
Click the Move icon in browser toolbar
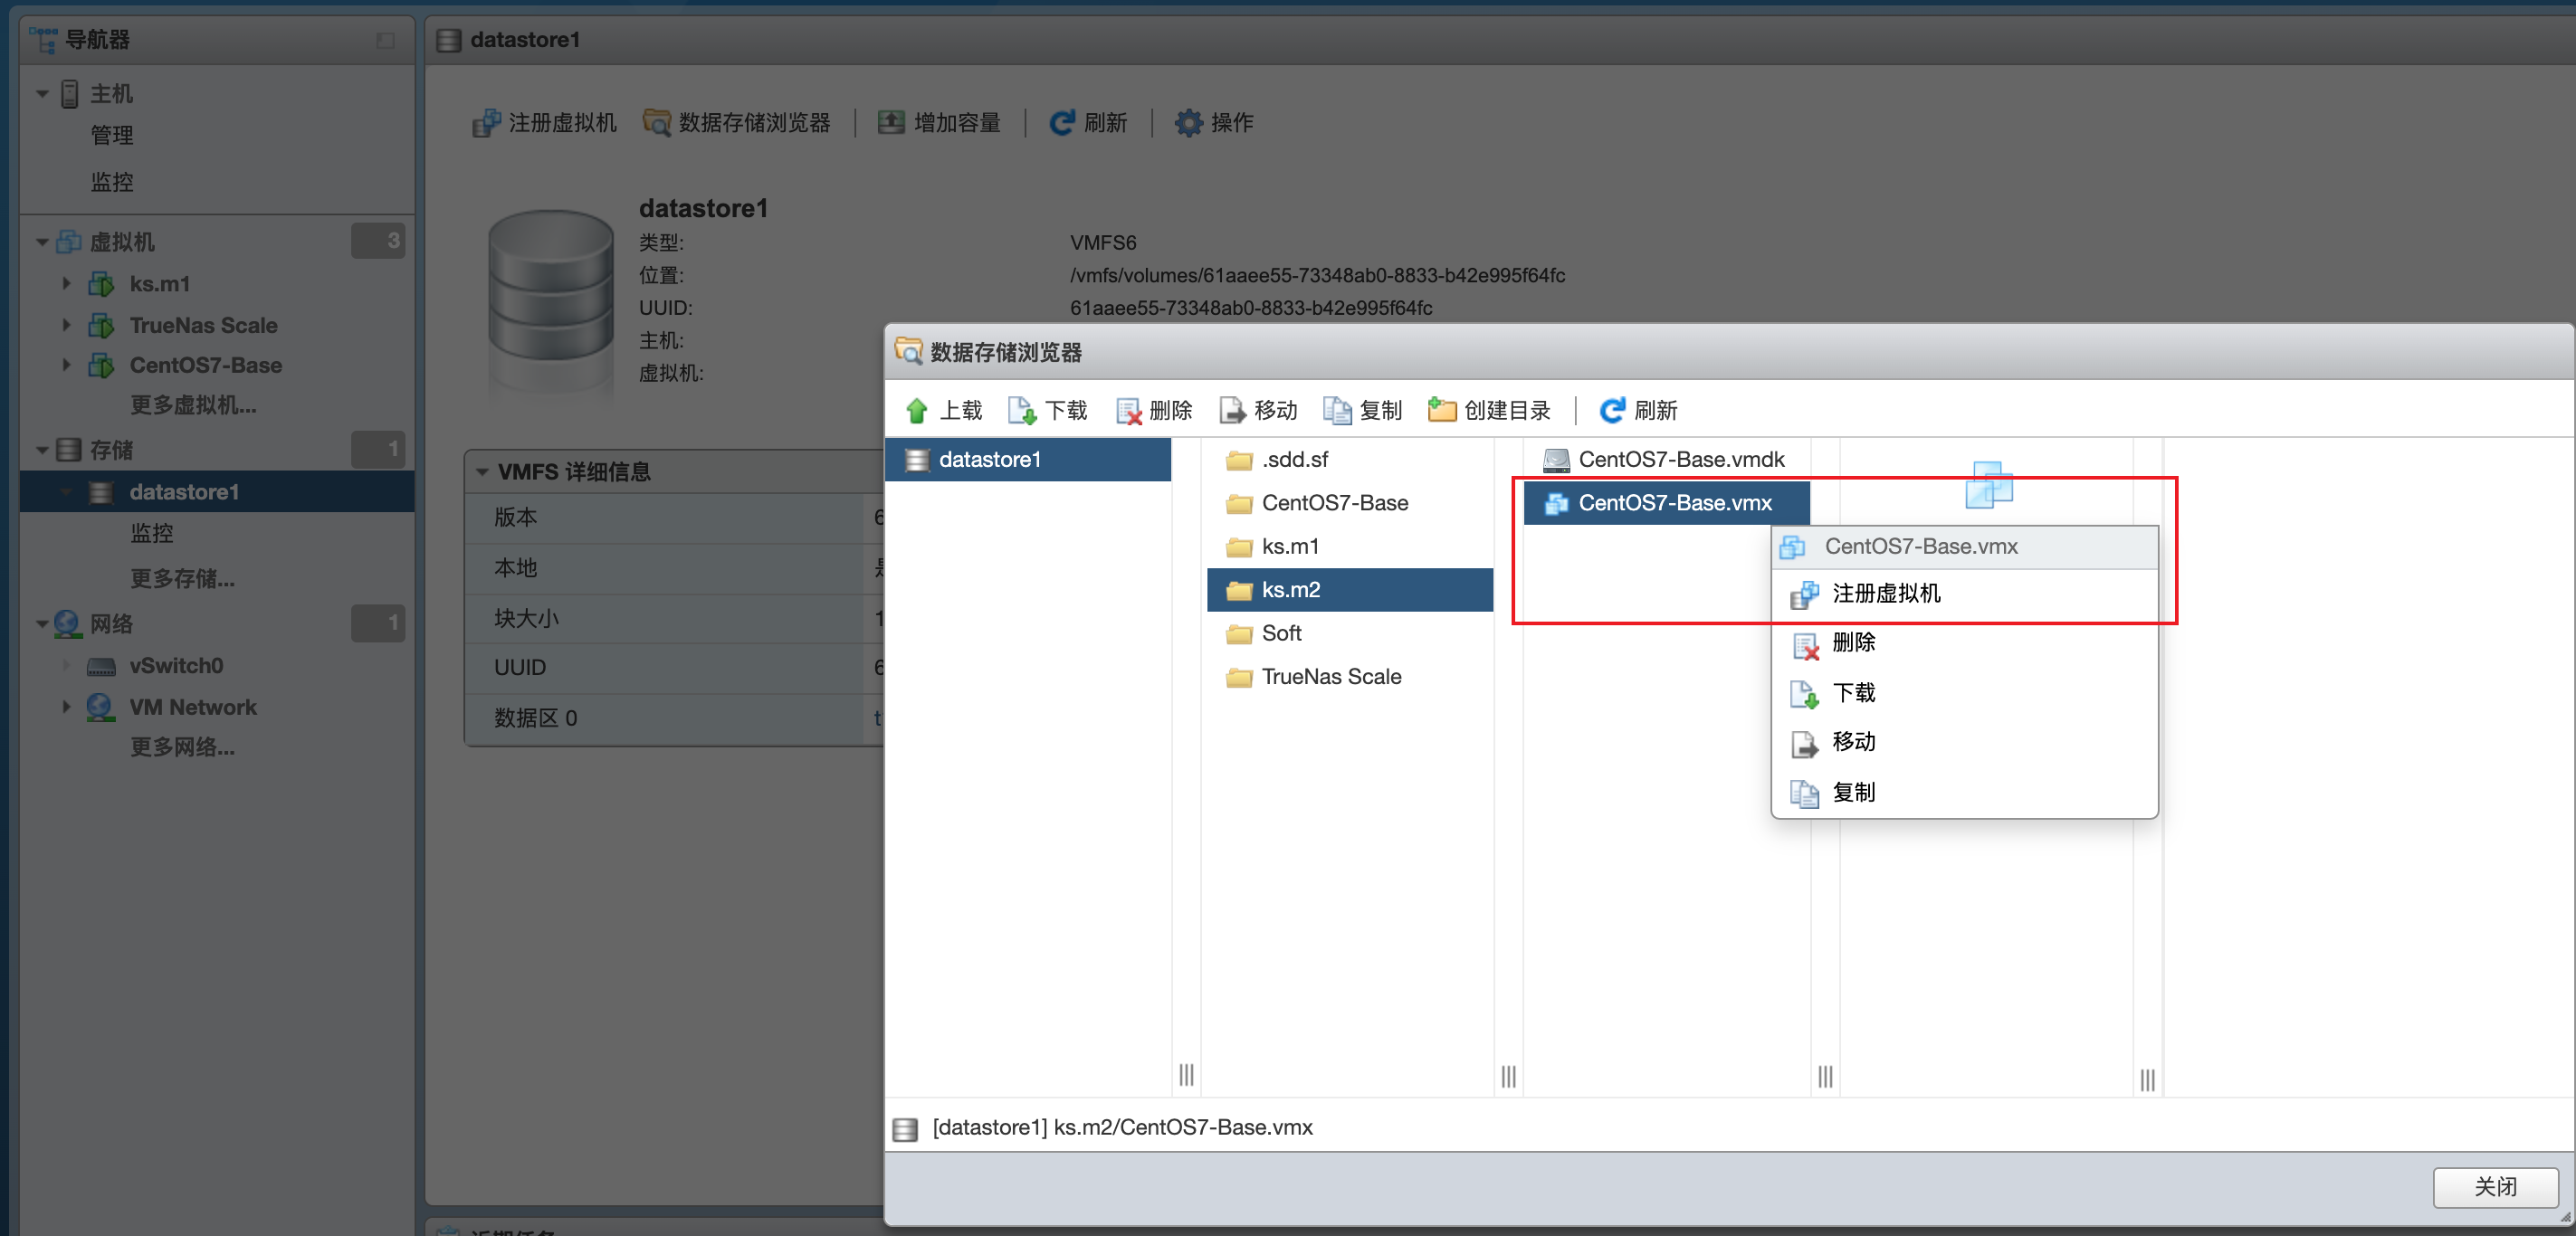point(1232,411)
